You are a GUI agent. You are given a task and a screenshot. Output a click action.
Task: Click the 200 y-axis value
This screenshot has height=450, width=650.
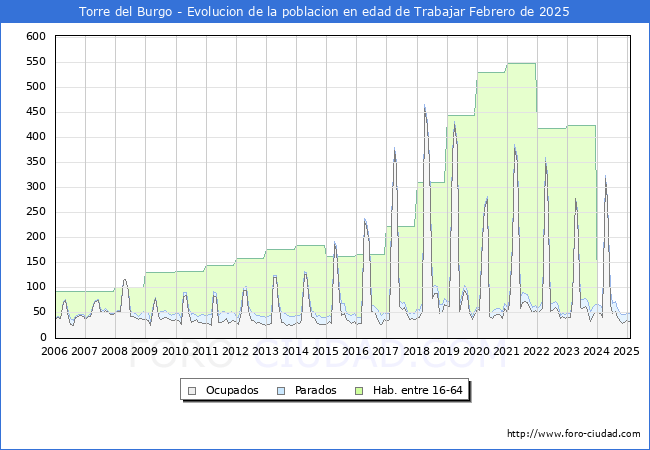point(36,237)
